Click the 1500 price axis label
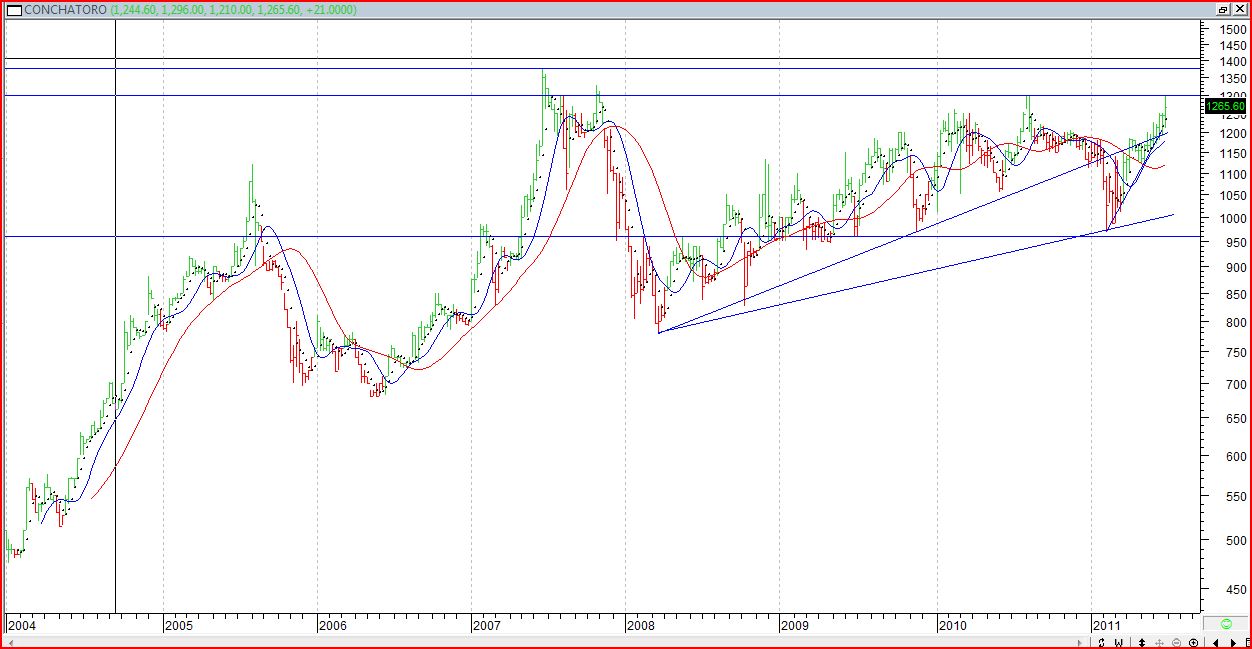Image resolution: width=1252 pixels, height=649 pixels. 1232,30
